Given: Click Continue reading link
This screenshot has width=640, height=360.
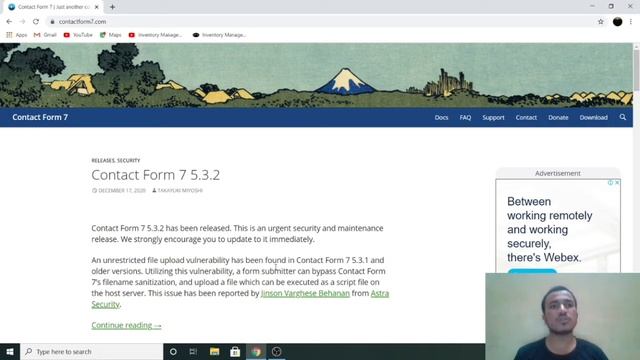Looking at the screenshot, I should coord(127,325).
